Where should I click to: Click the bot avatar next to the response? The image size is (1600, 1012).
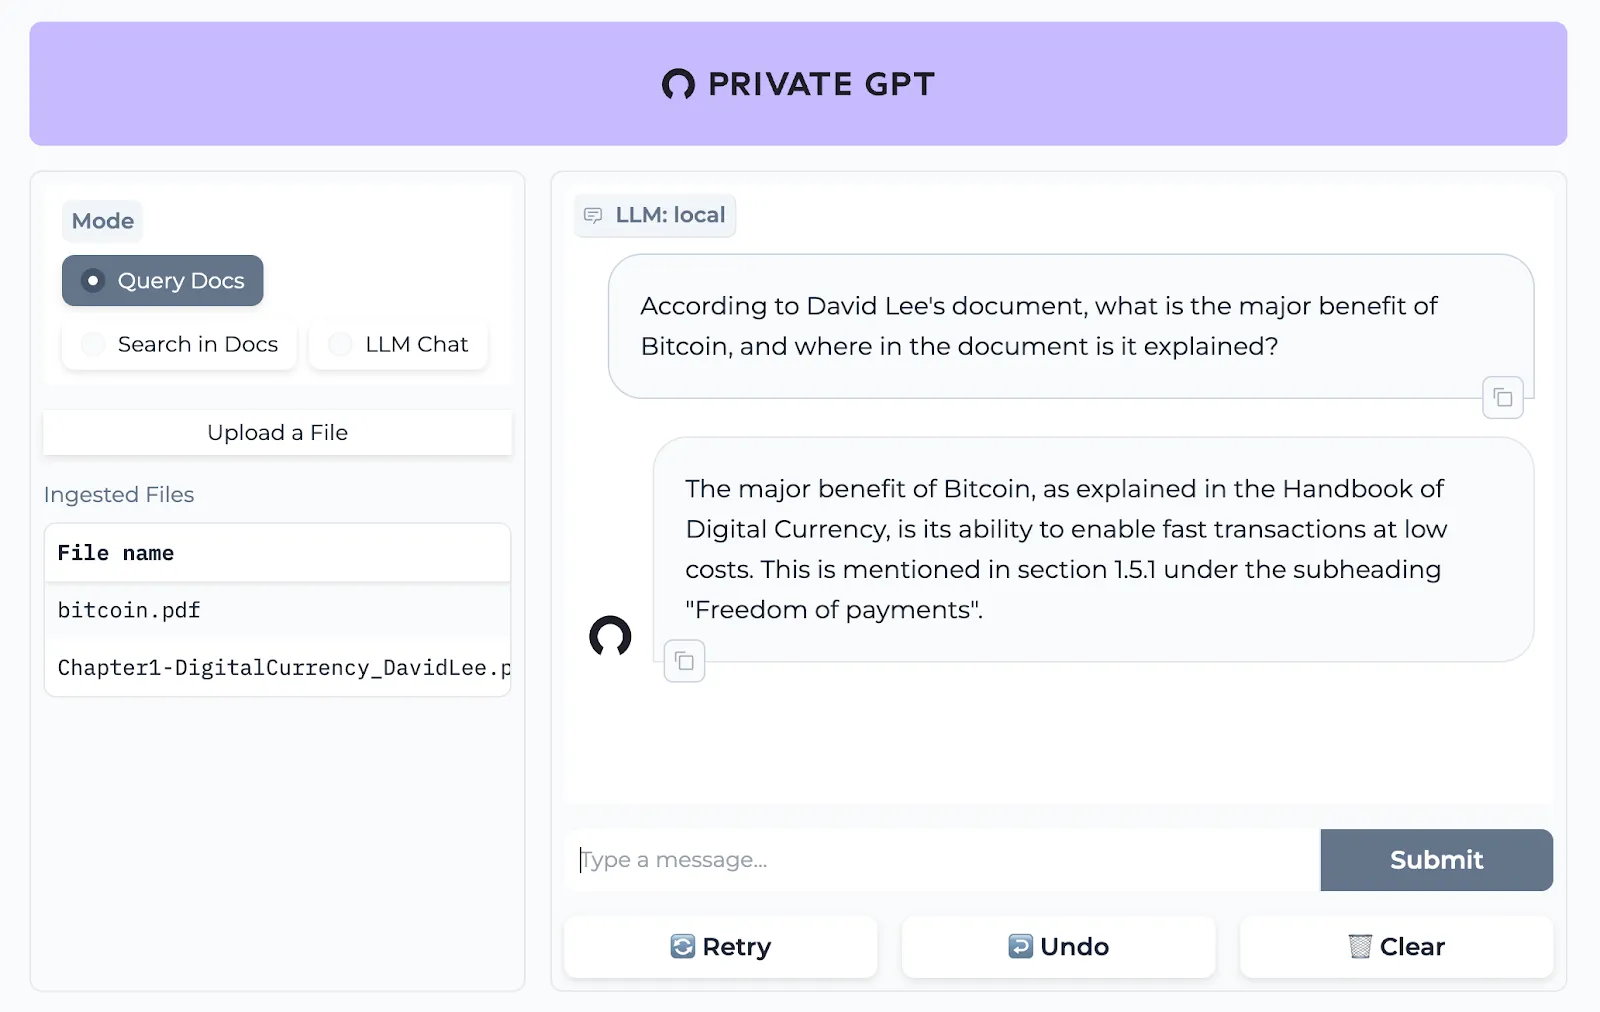(611, 637)
